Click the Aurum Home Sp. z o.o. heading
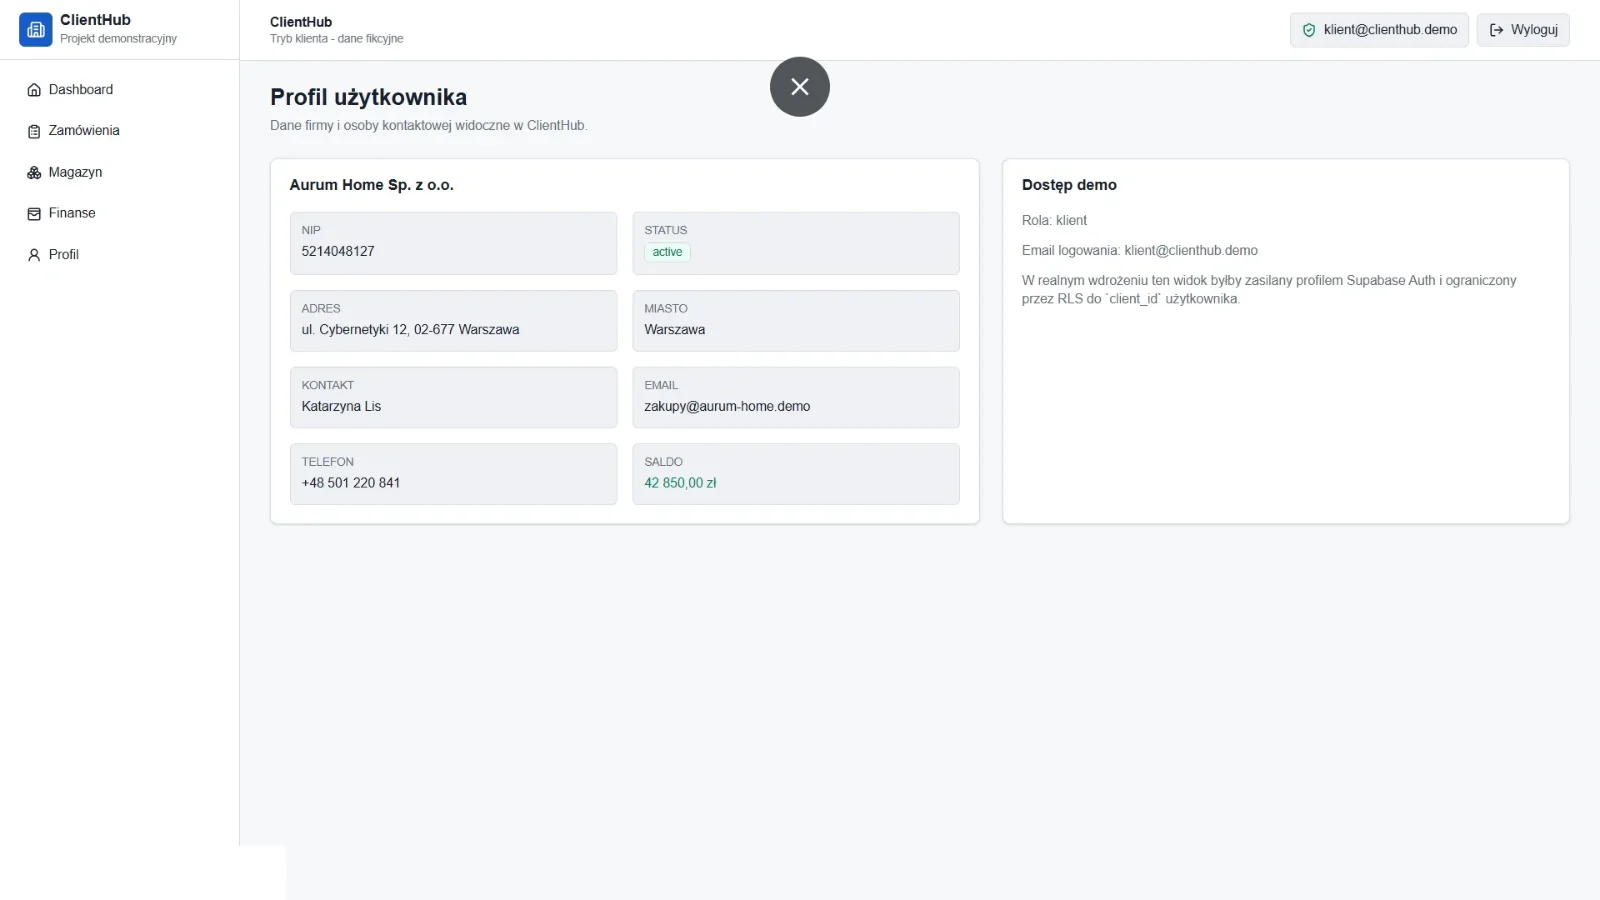 (x=371, y=185)
